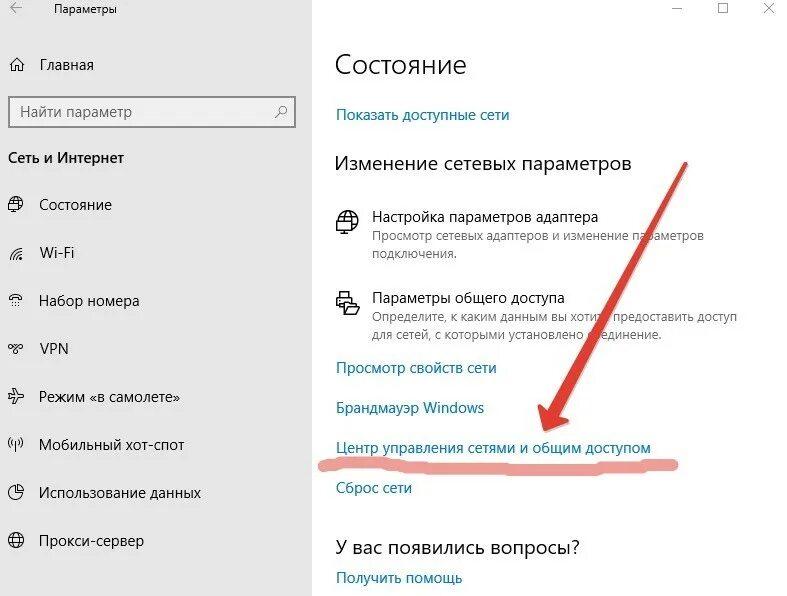The height and width of the screenshot is (596, 787).
Task: Click the sharing options printer icon
Action: pyautogui.click(x=347, y=303)
